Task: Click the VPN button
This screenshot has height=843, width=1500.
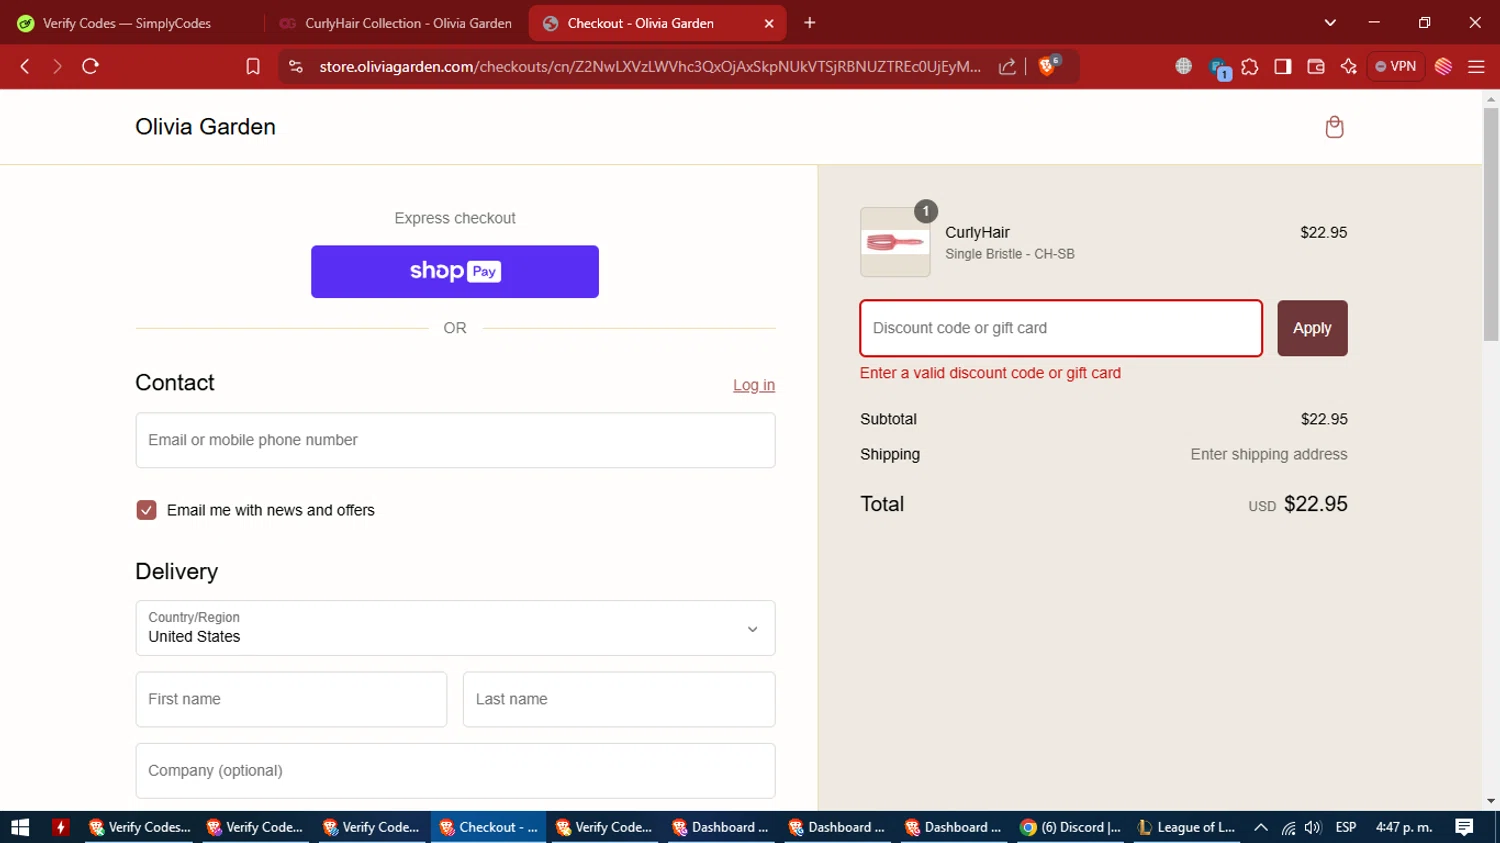Action: [1396, 66]
